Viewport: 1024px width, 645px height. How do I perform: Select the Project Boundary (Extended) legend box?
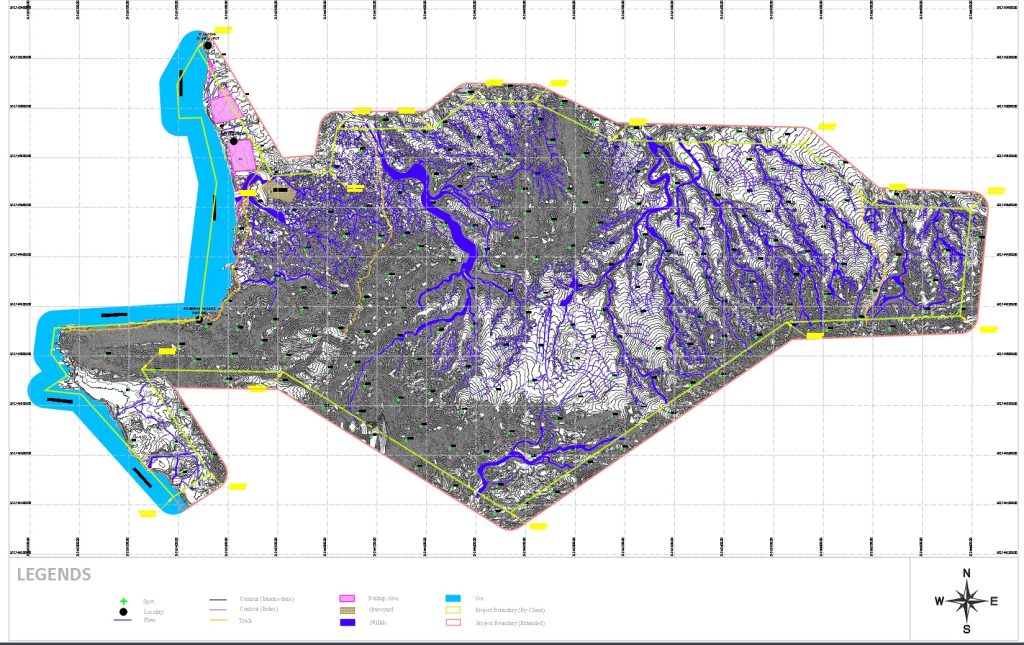coord(452,620)
